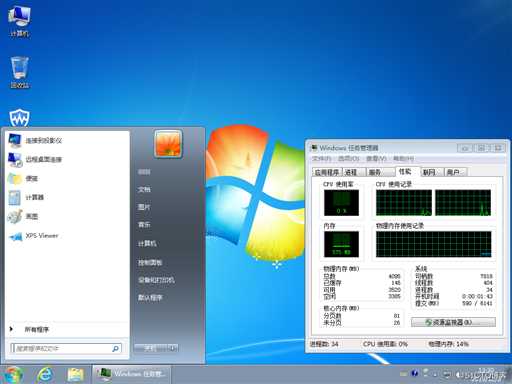Click status bar text 进程数: 34

(324, 344)
